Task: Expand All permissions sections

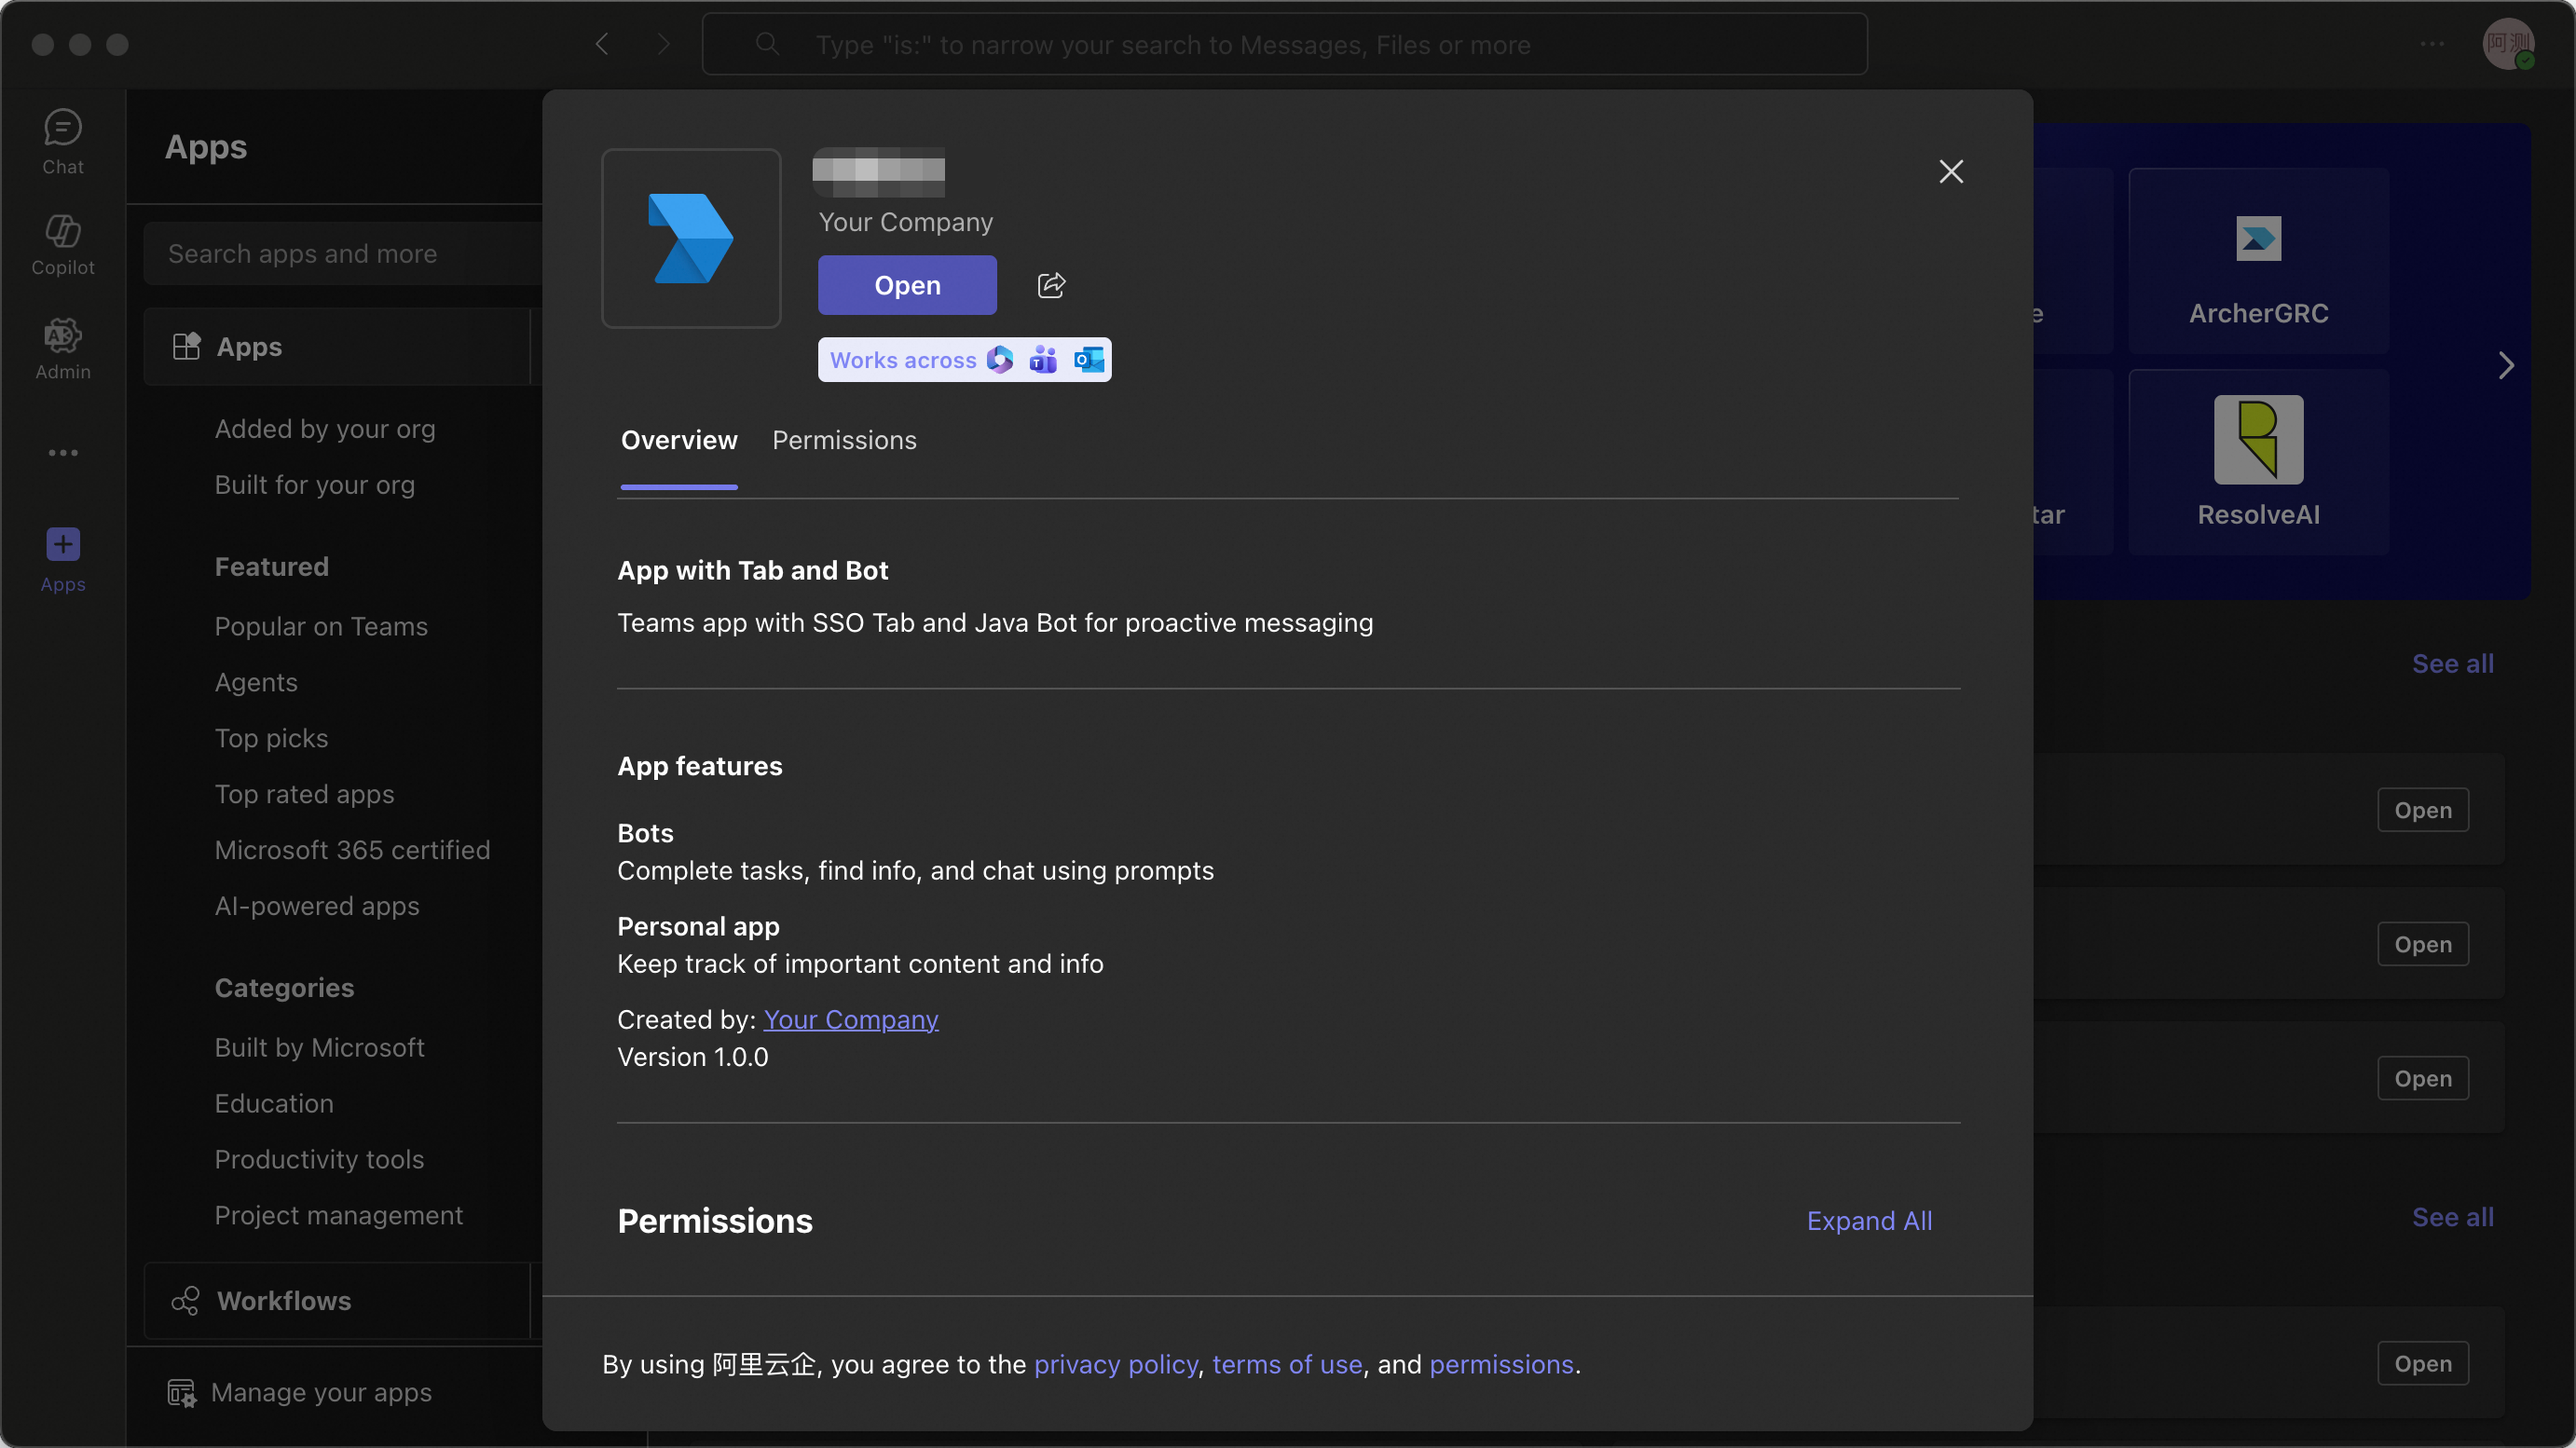Action: [1869, 1220]
